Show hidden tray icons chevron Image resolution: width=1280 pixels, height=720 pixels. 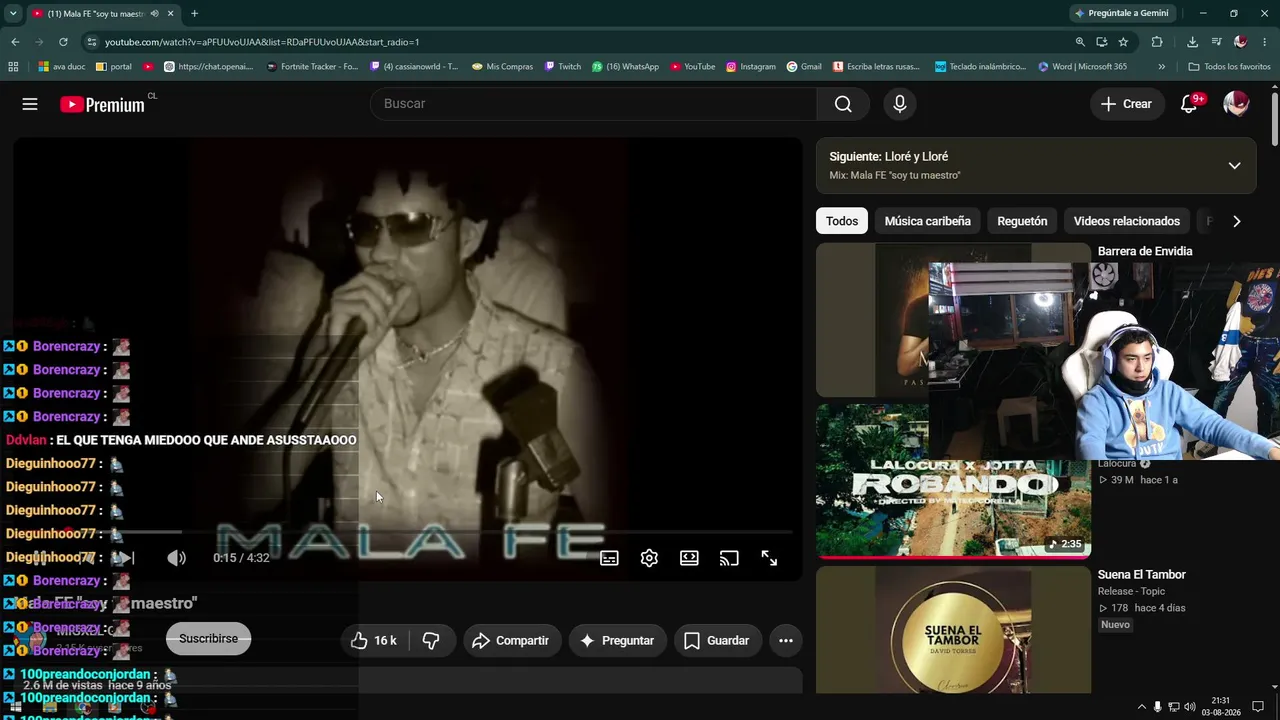pyautogui.click(x=1142, y=707)
